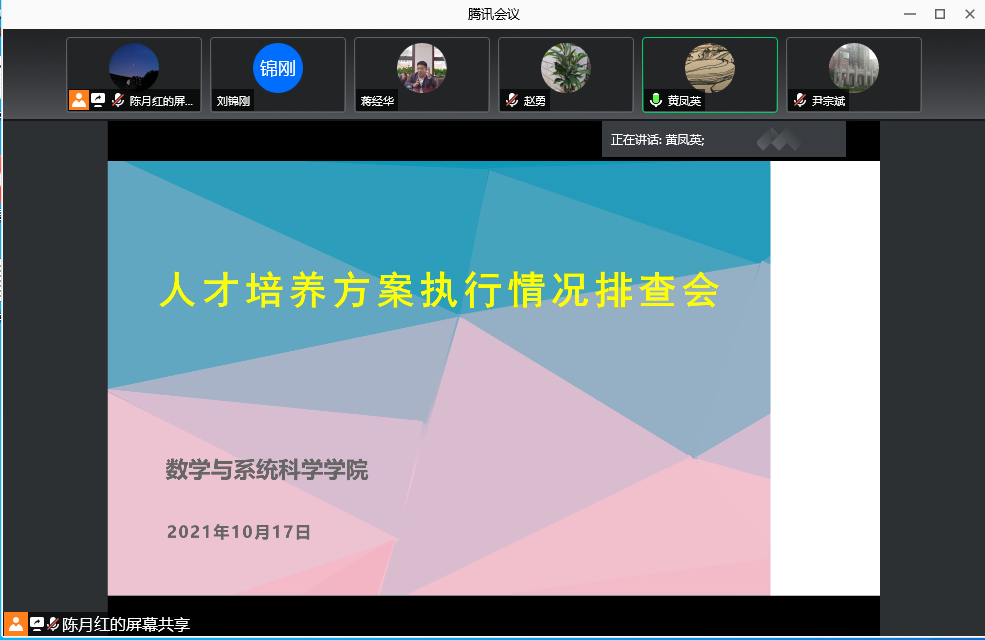Select 尹宗斌's participant avatar
The width and height of the screenshot is (985, 640).
click(x=854, y=68)
